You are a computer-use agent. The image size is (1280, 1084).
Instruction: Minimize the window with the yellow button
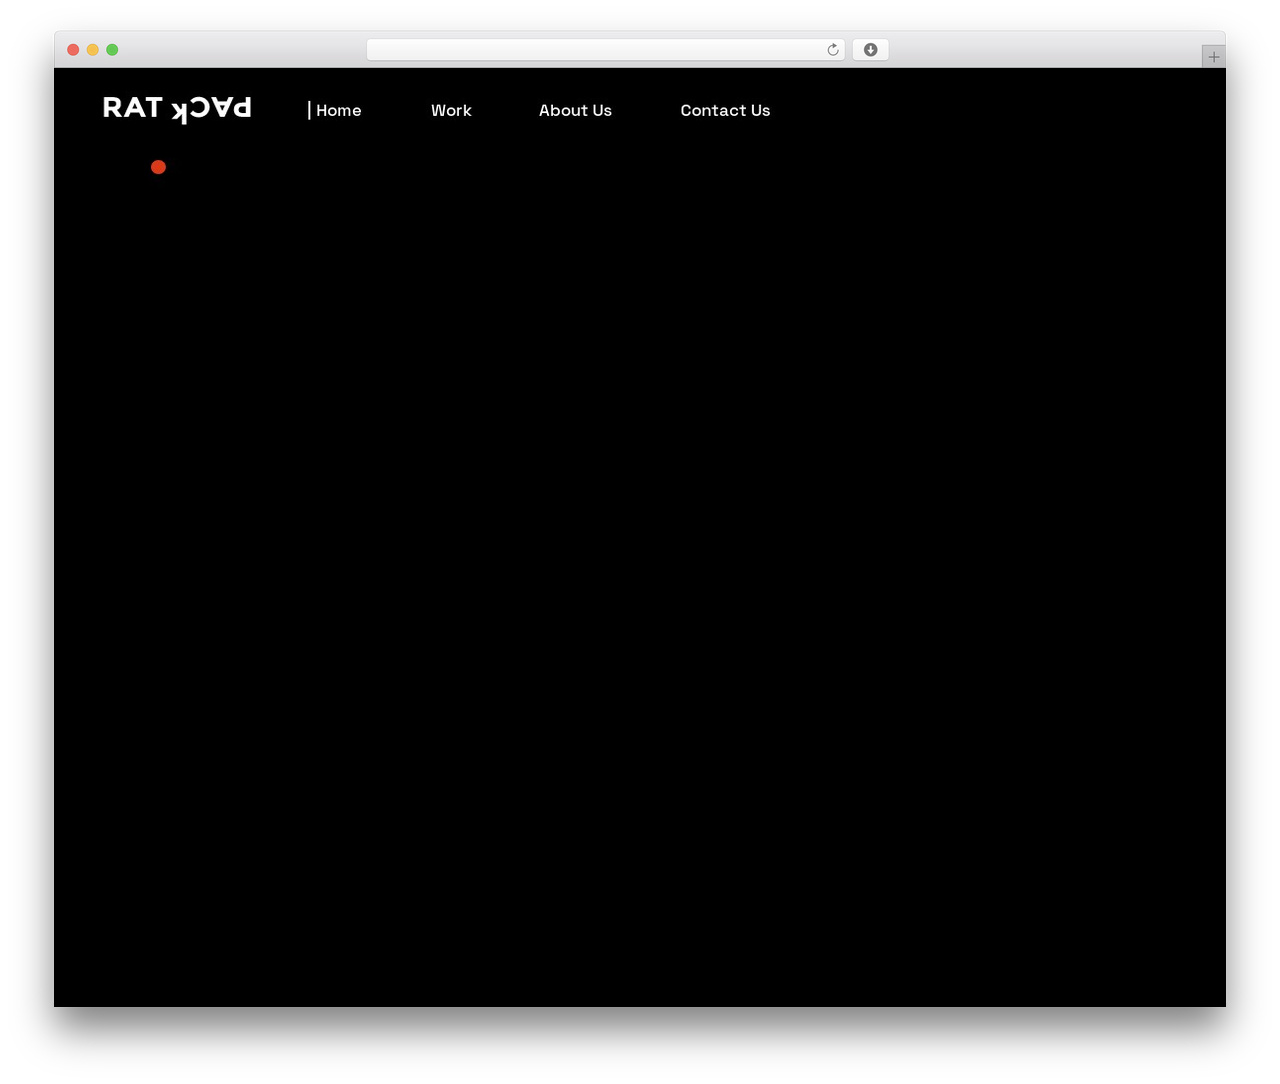coord(93,50)
